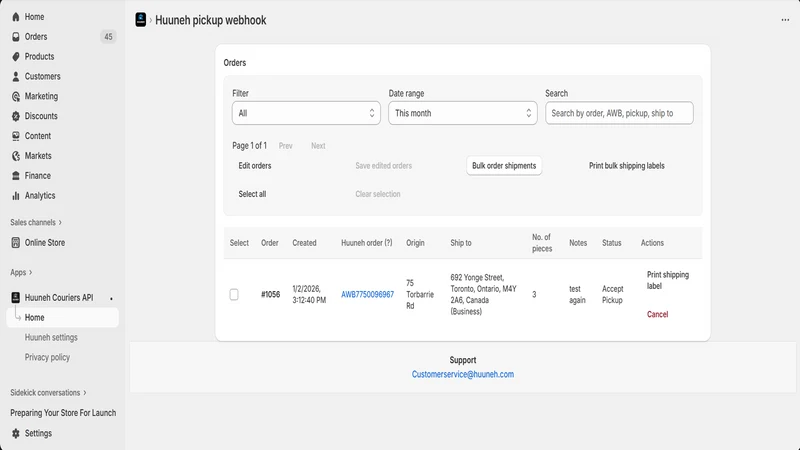Click the Accept Pickup status cell
Image resolution: width=800 pixels, height=450 pixels.
pos(612,294)
